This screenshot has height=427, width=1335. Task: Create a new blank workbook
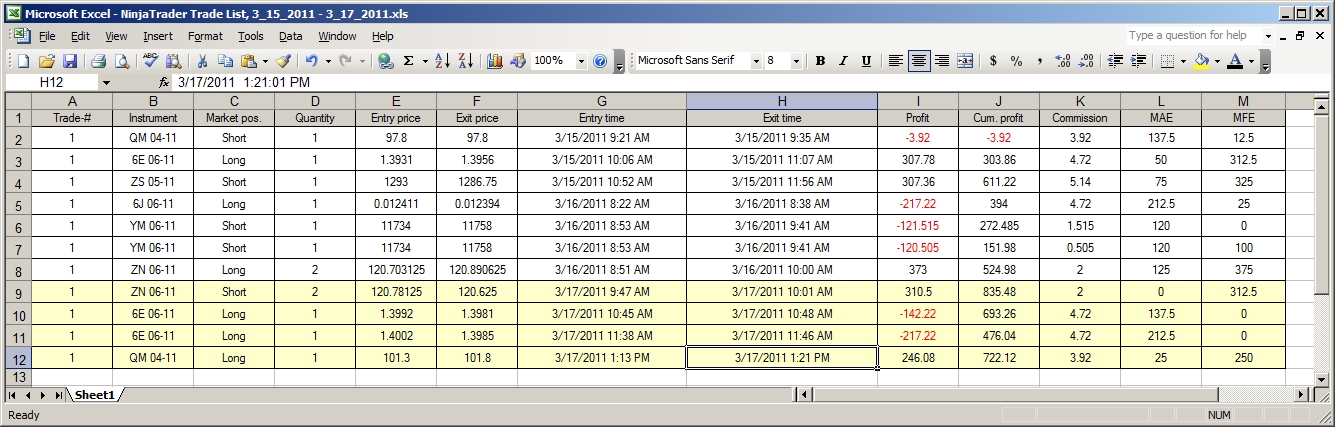[22, 61]
